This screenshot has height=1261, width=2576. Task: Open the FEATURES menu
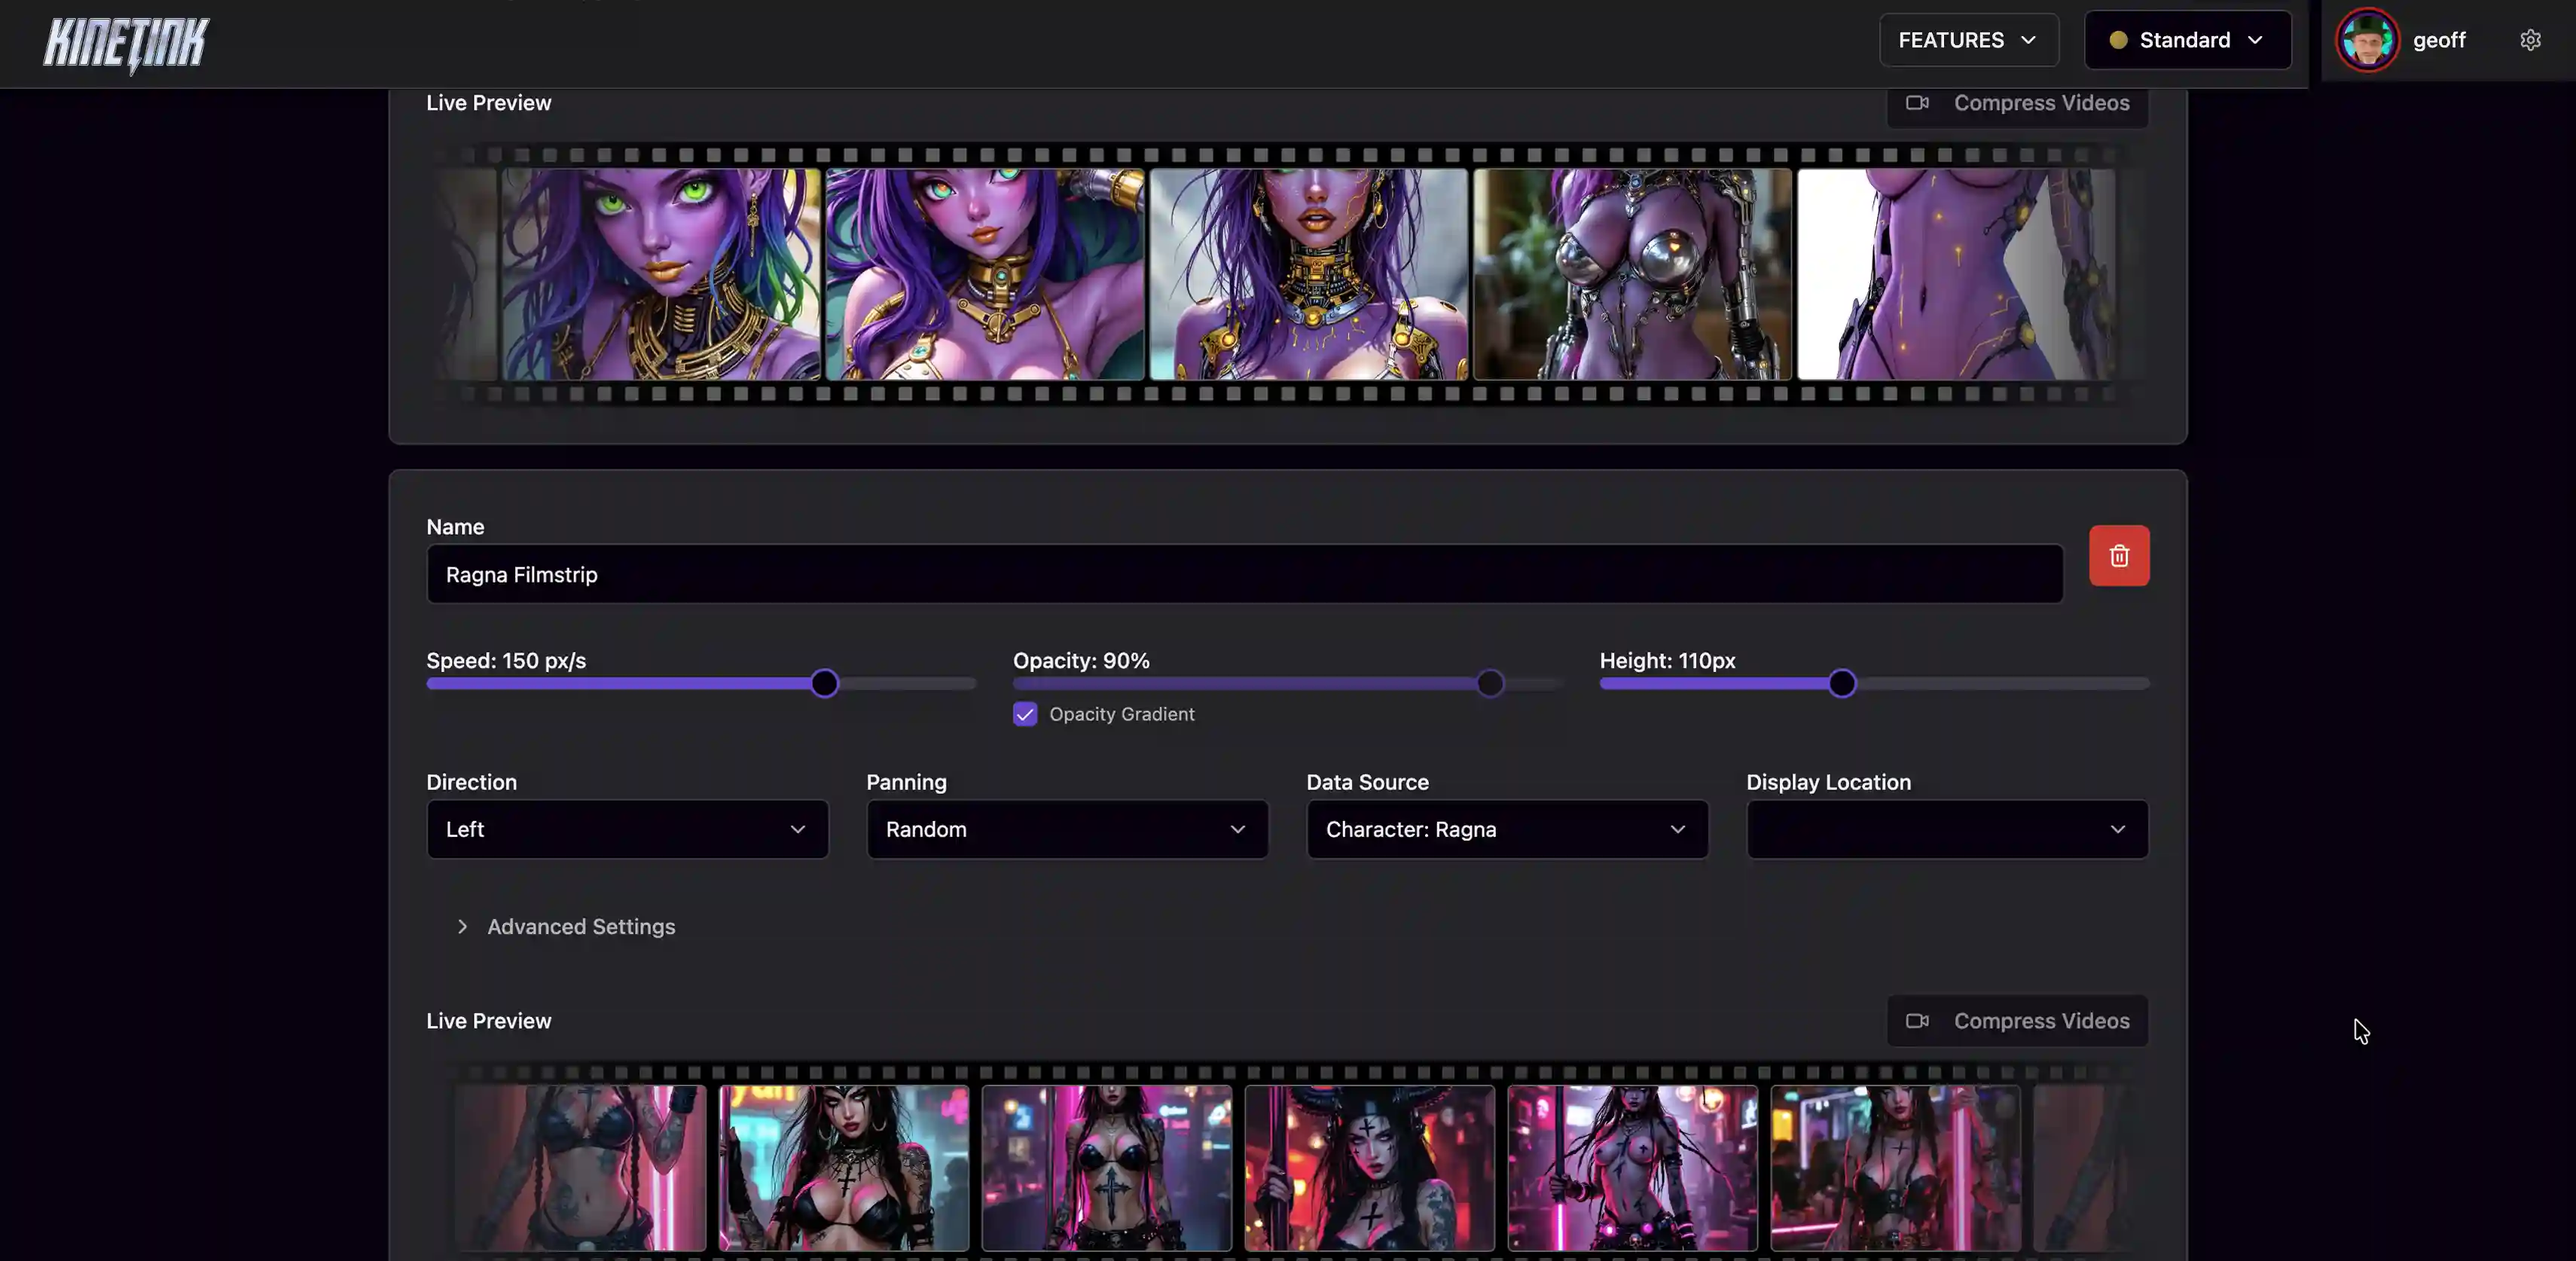click(1968, 40)
